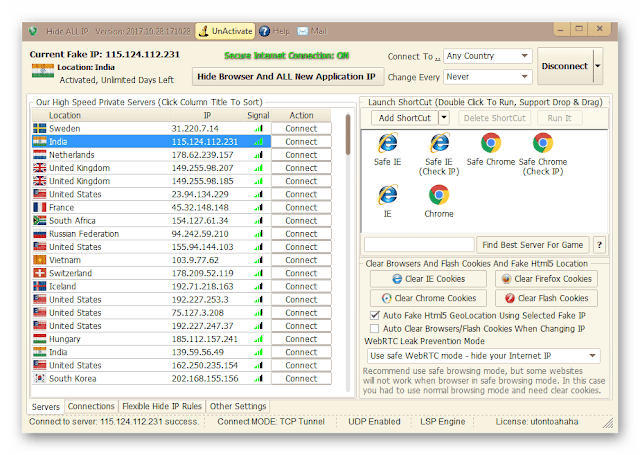This screenshot has width=640, height=455.
Task: Sort servers by Location column
Action: click(x=101, y=115)
